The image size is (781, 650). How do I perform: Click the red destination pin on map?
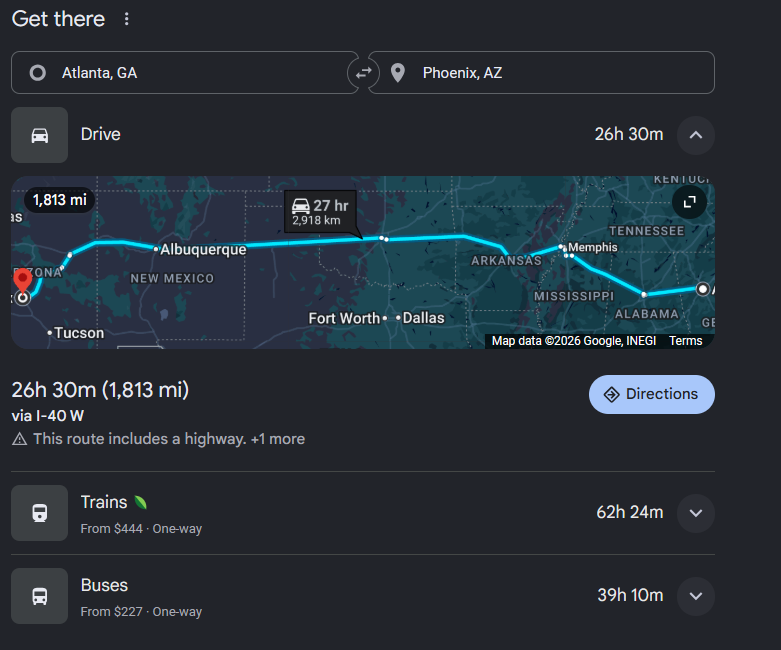(x=22, y=280)
